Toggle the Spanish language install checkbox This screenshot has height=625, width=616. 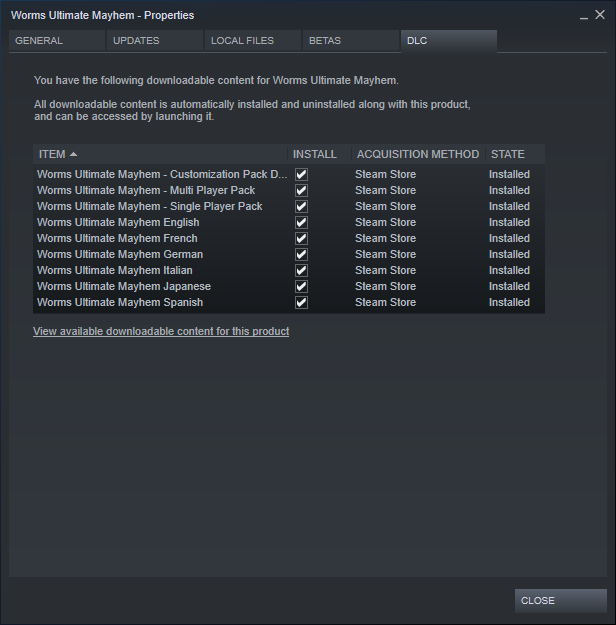click(x=301, y=303)
